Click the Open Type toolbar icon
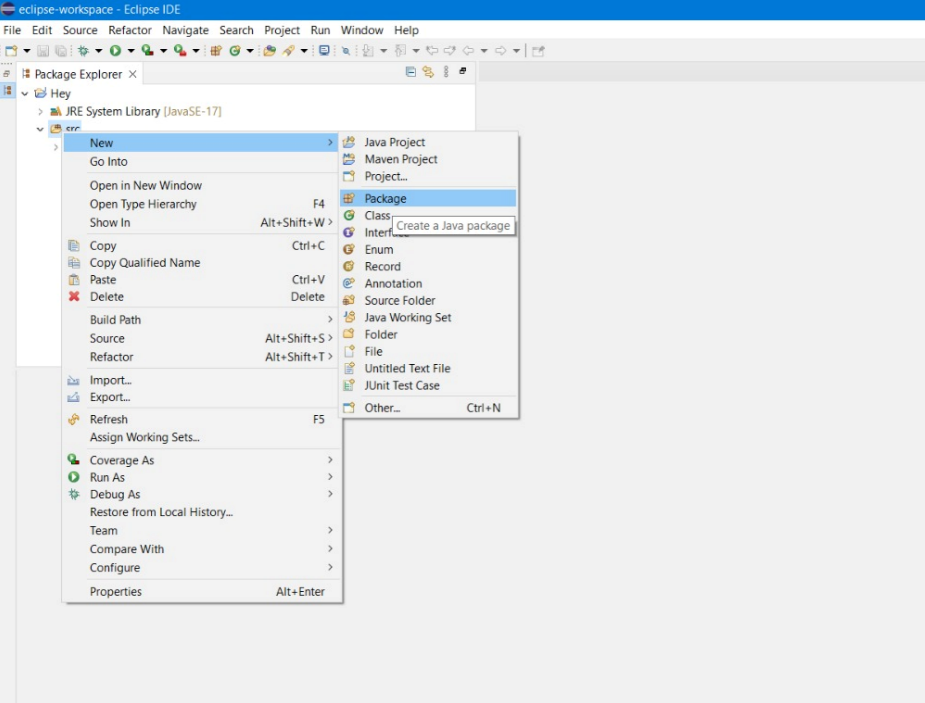Viewport: 925px width, 703px height. pos(270,51)
